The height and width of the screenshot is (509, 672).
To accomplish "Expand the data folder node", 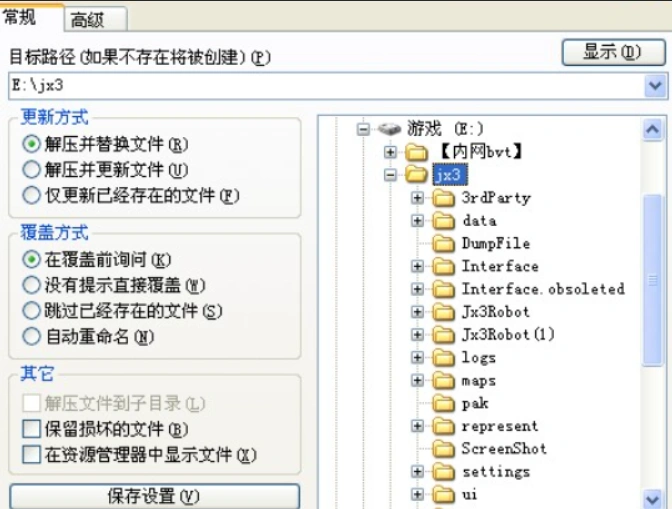I will pyautogui.click(x=418, y=221).
